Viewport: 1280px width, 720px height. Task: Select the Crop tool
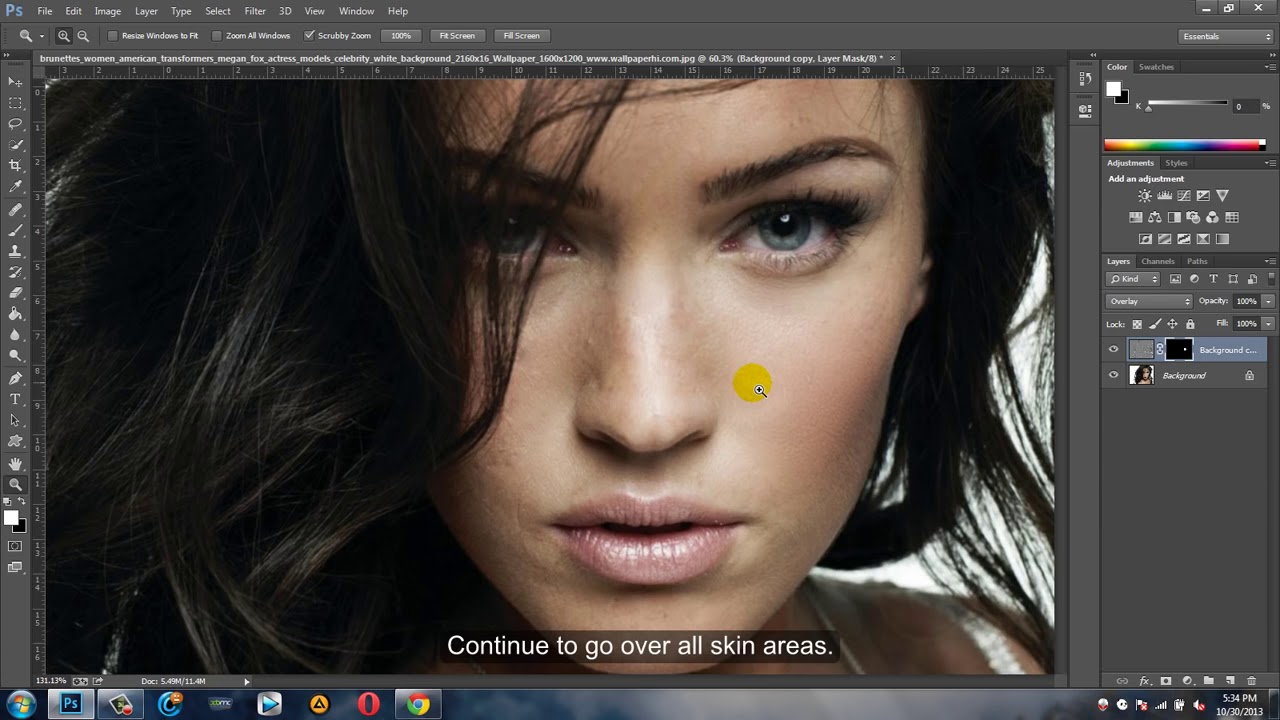[15, 166]
